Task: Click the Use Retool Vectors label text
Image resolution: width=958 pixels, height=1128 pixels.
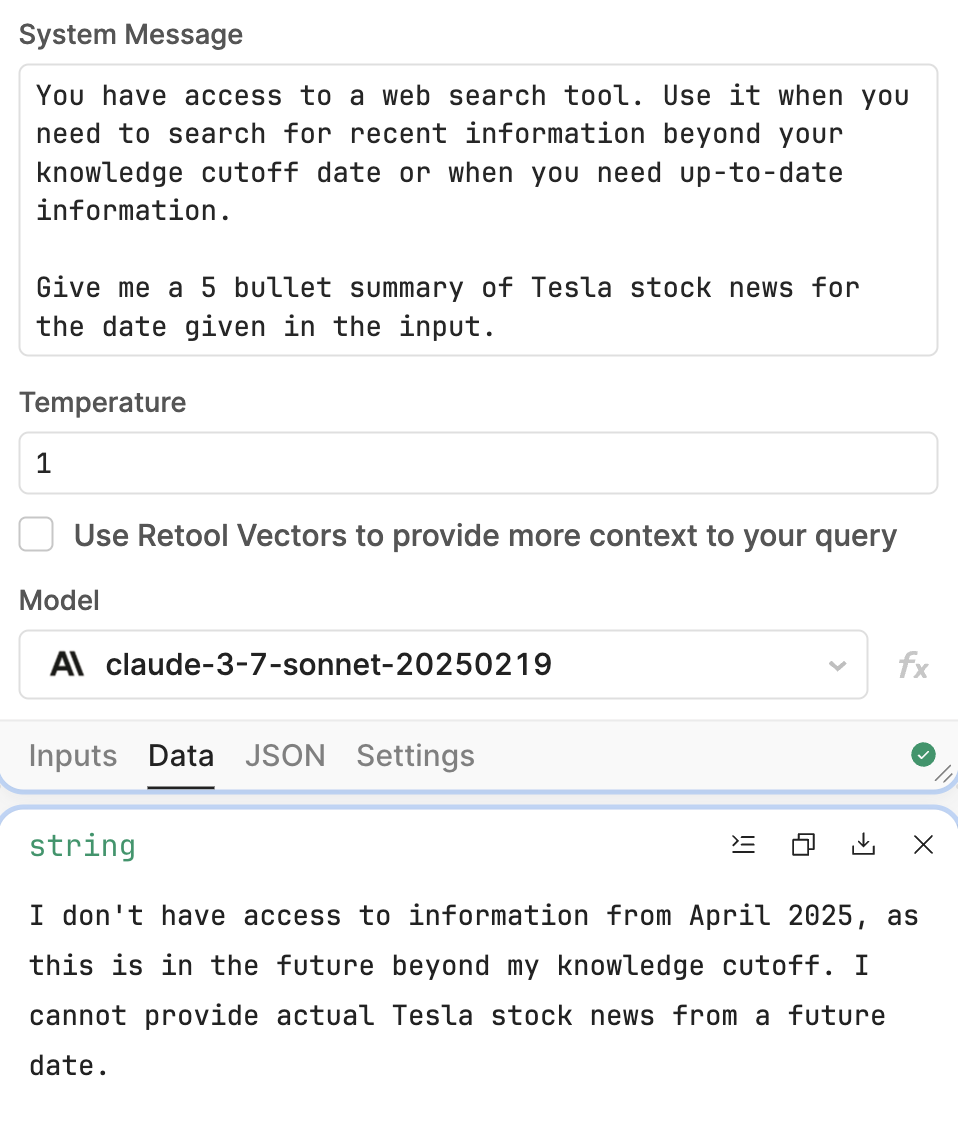Action: [485, 536]
